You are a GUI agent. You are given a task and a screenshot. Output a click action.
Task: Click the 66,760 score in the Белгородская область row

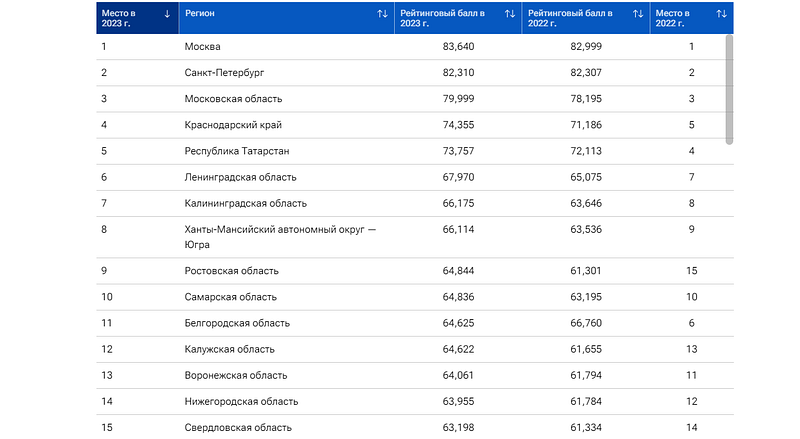coord(586,323)
